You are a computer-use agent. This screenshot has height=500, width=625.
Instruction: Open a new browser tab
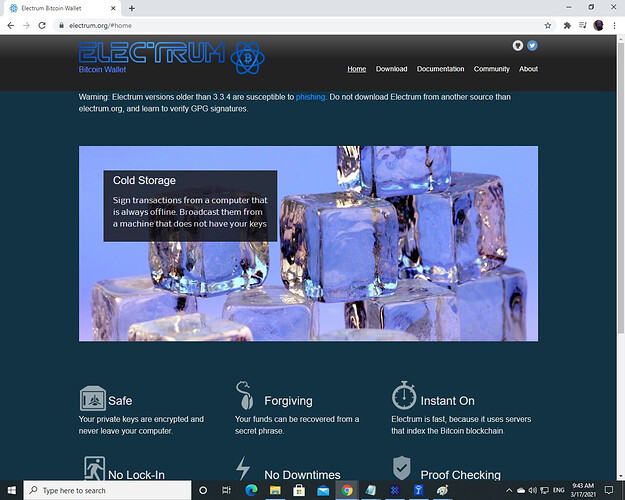pyautogui.click(x=132, y=8)
